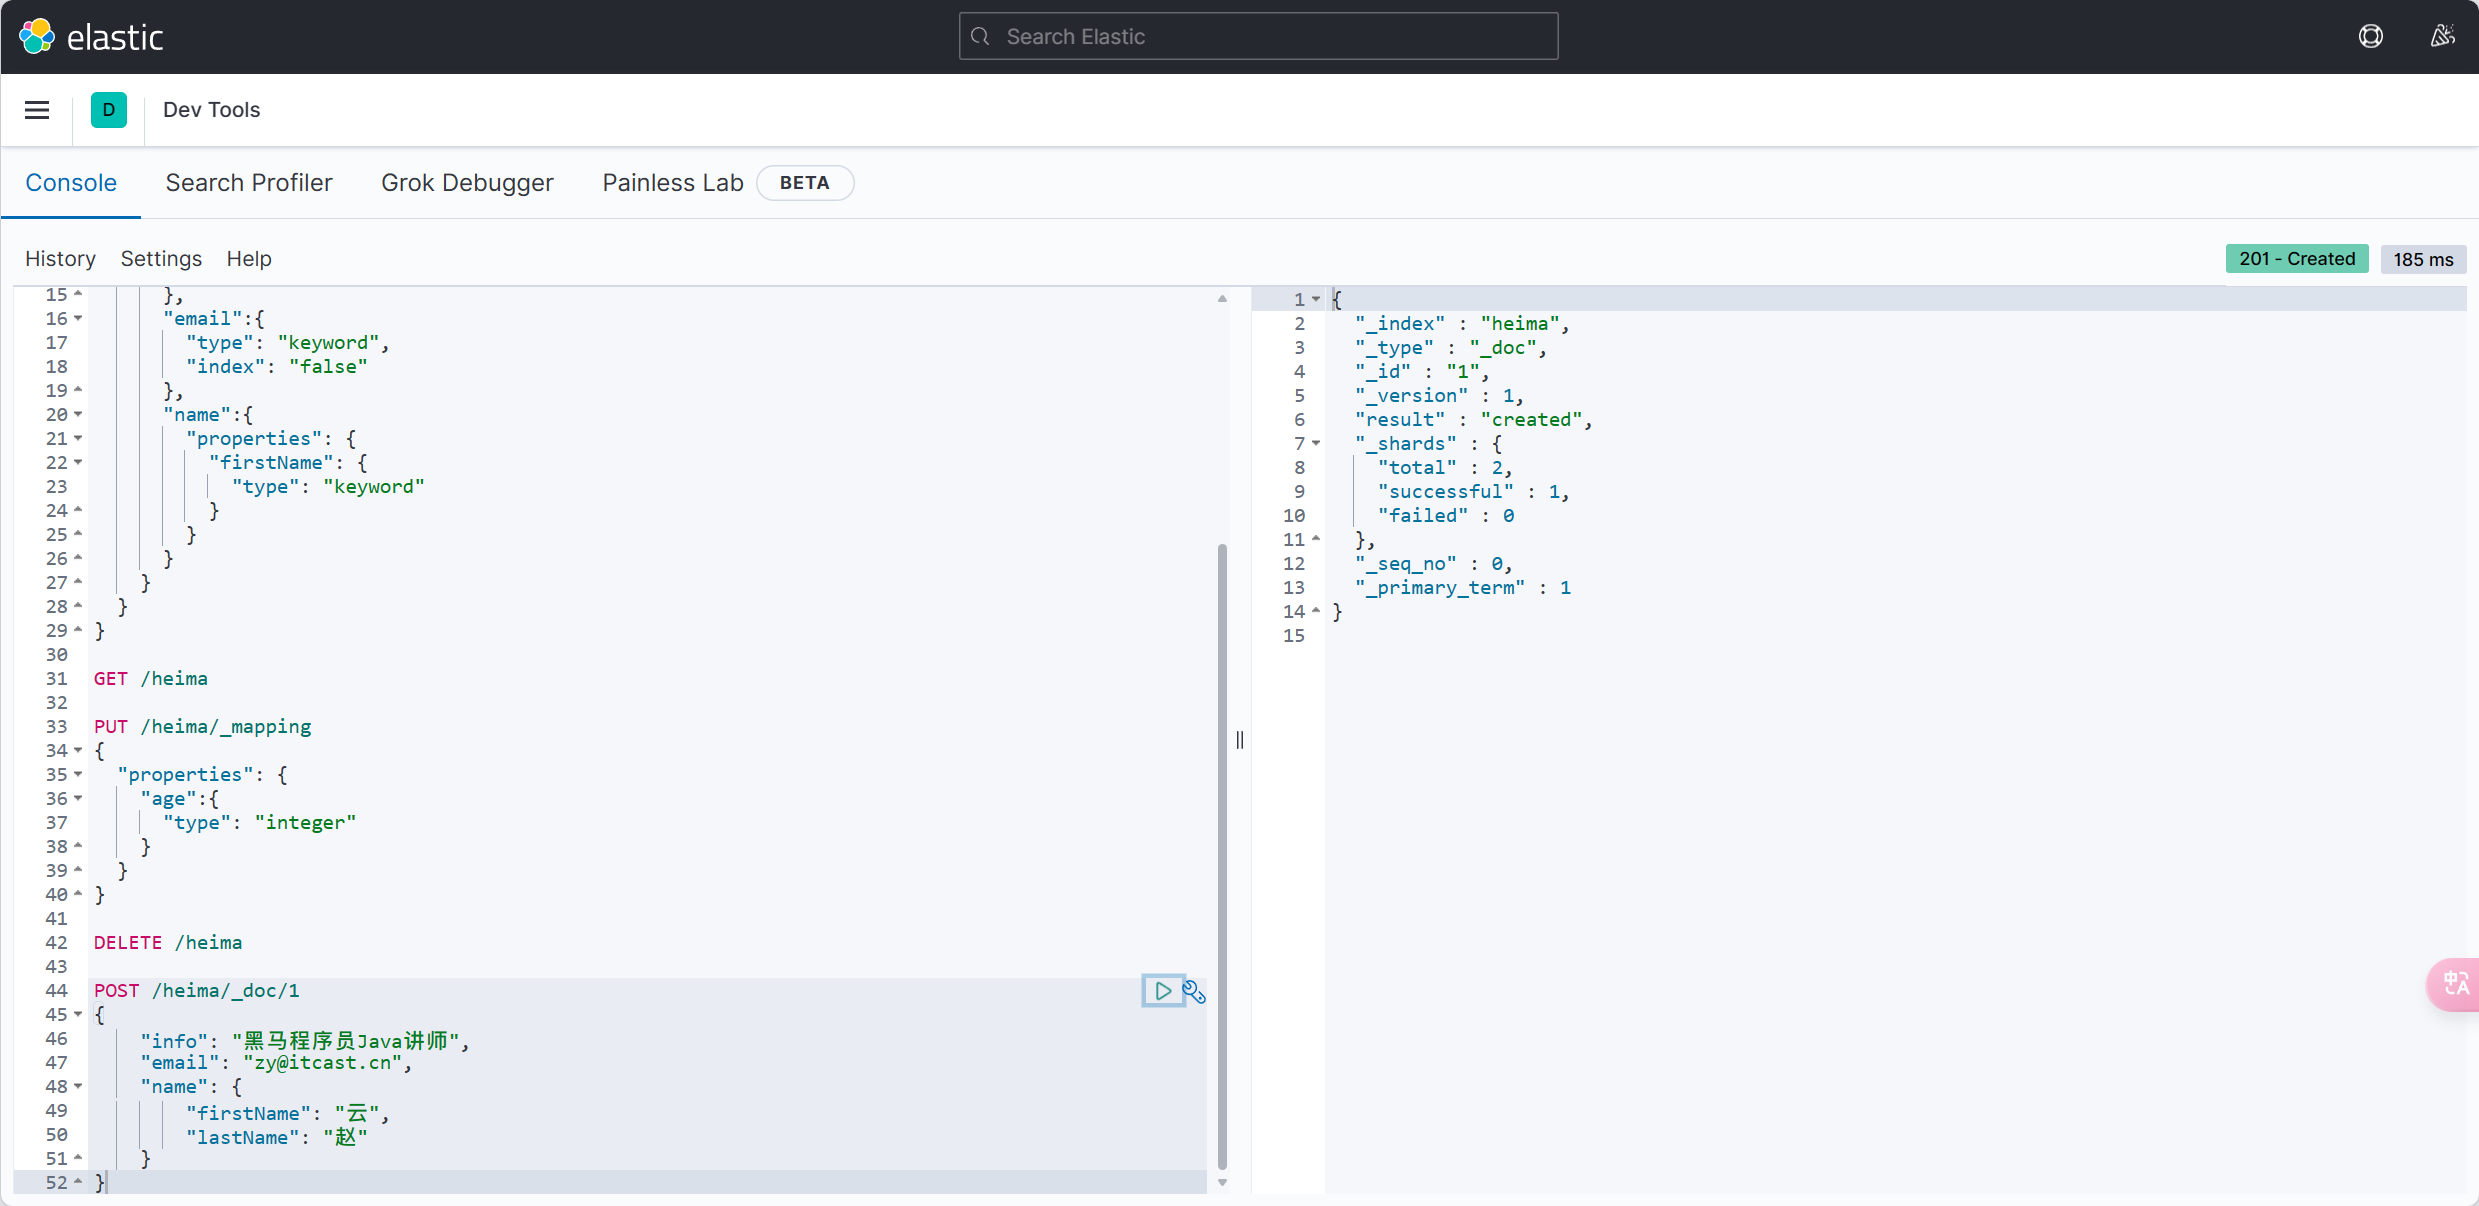Focus the Search Elastic input field
Viewport: 2479px width, 1206px height.
pos(1258,37)
